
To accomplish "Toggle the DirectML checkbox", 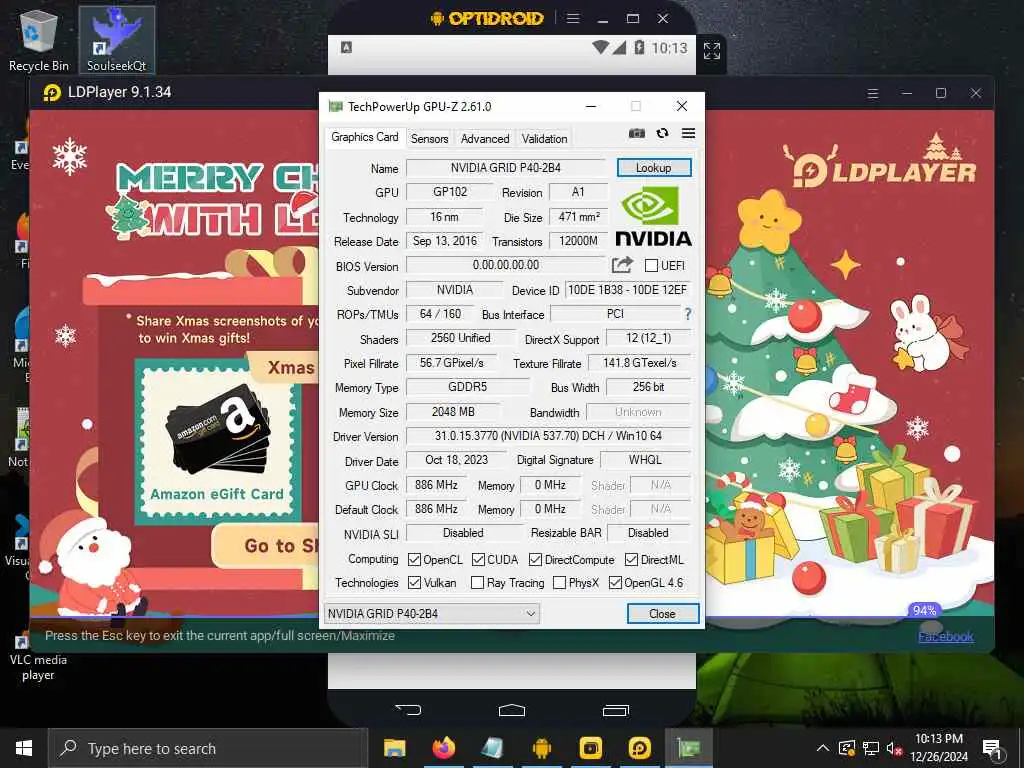I will click(x=632, y=560).
